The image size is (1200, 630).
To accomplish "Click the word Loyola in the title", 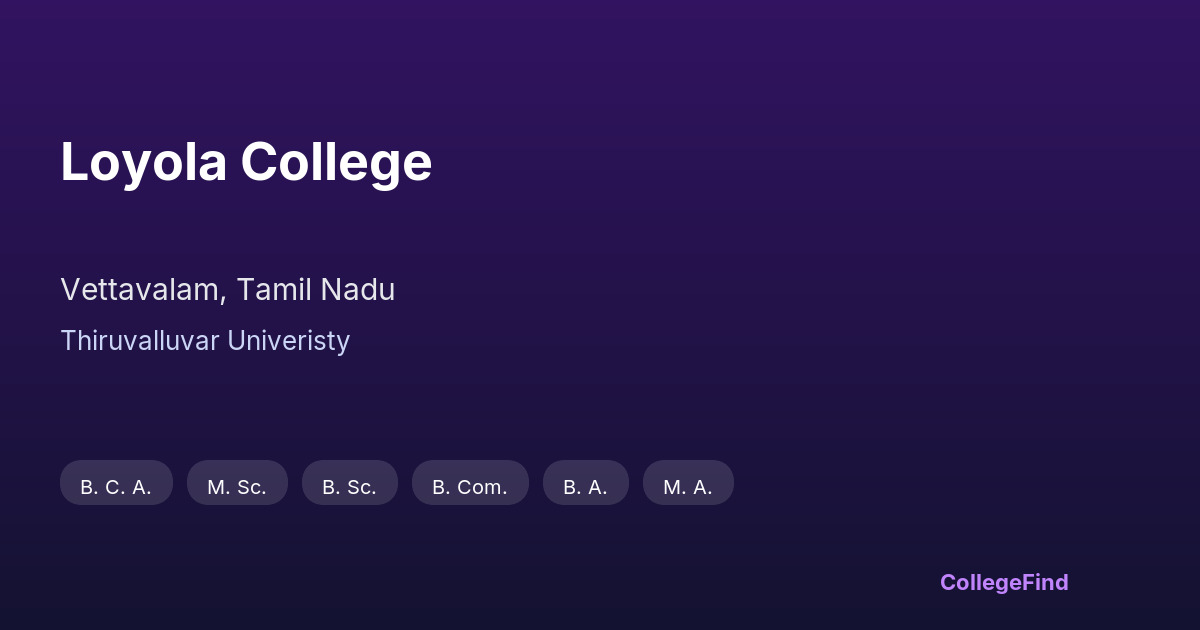I will pos(144,162).
